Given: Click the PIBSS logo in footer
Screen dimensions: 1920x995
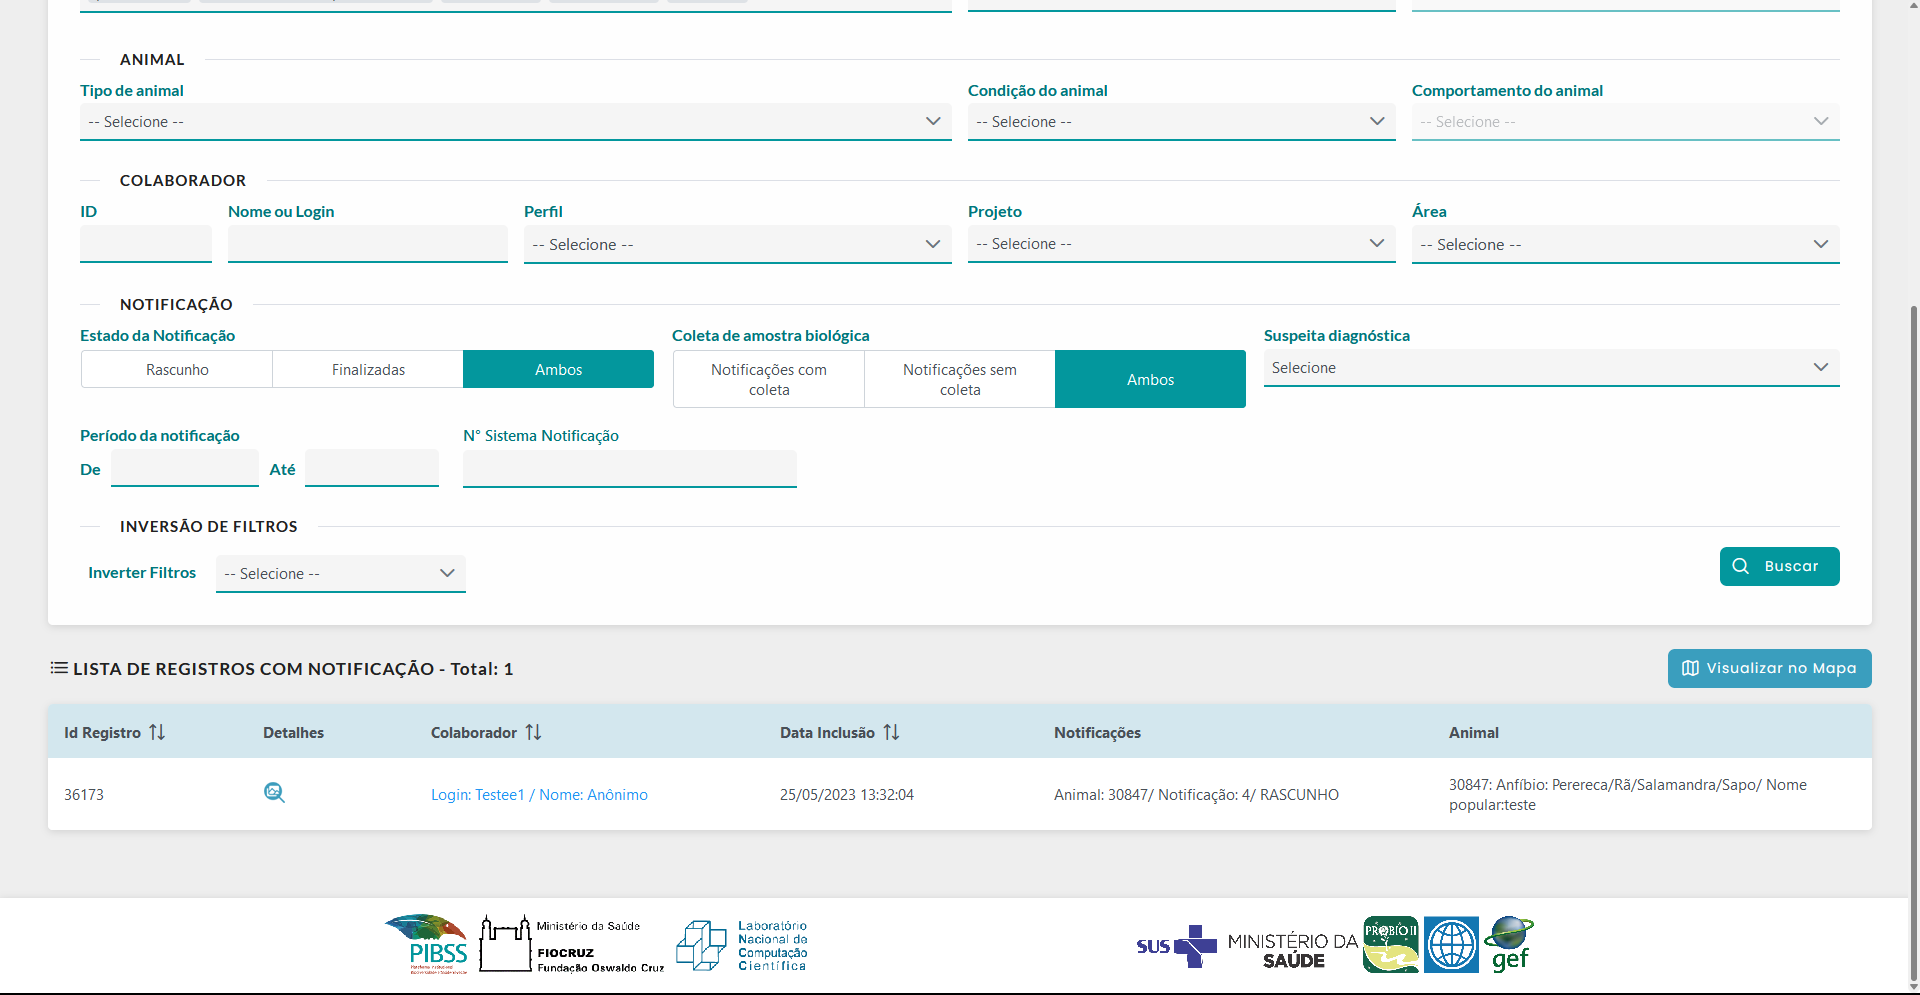Looking at the screenshot, I should point(427,943).
